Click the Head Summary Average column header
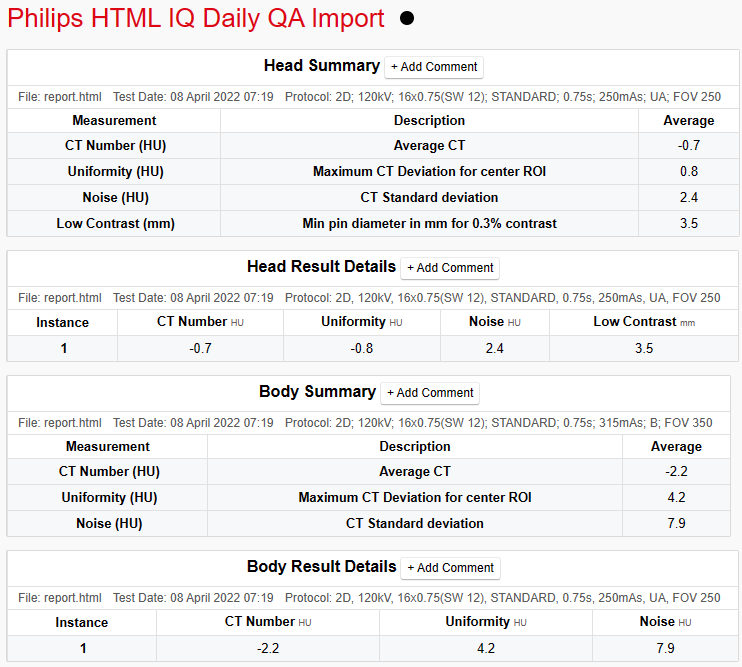Viewport: 742px width, 667px height. [x=688, y=120]
